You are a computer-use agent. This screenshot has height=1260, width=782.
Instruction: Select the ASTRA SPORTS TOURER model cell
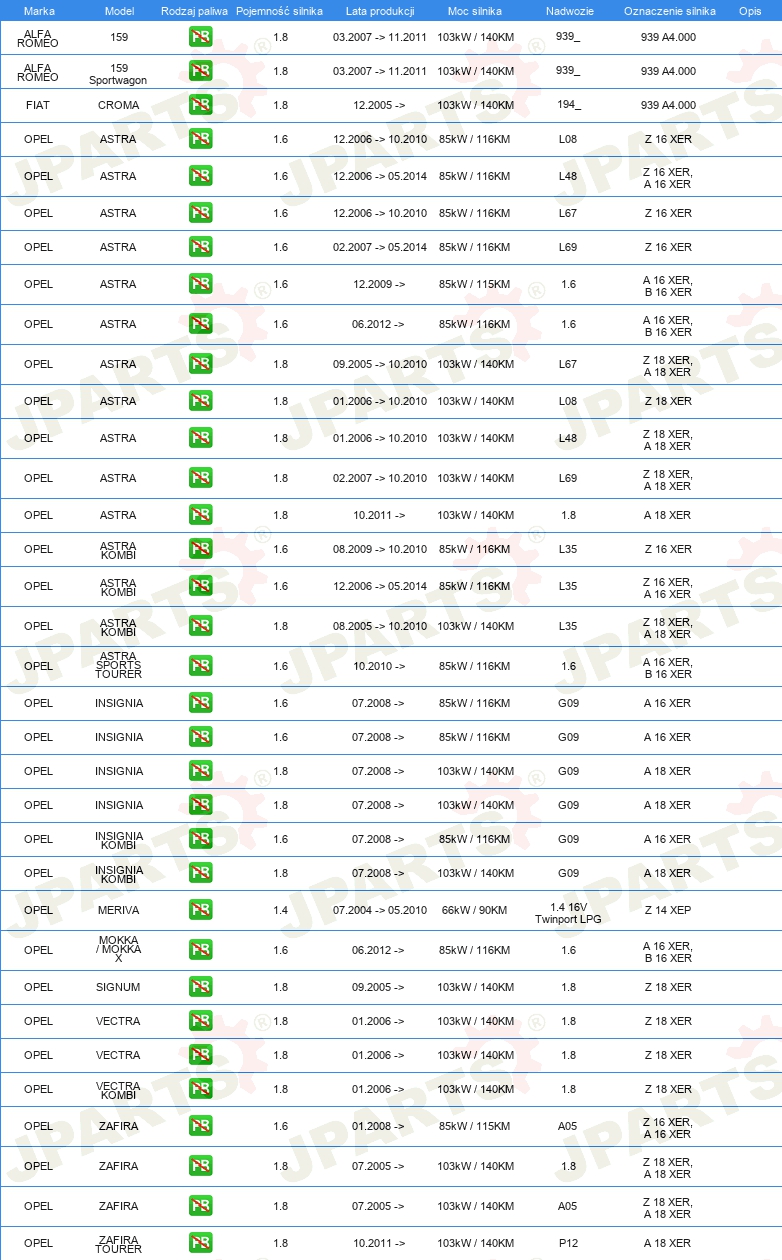[x=119, y=665]
